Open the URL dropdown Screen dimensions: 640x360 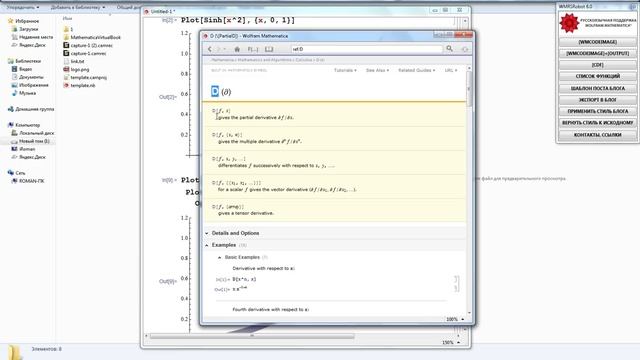point(451,70)
